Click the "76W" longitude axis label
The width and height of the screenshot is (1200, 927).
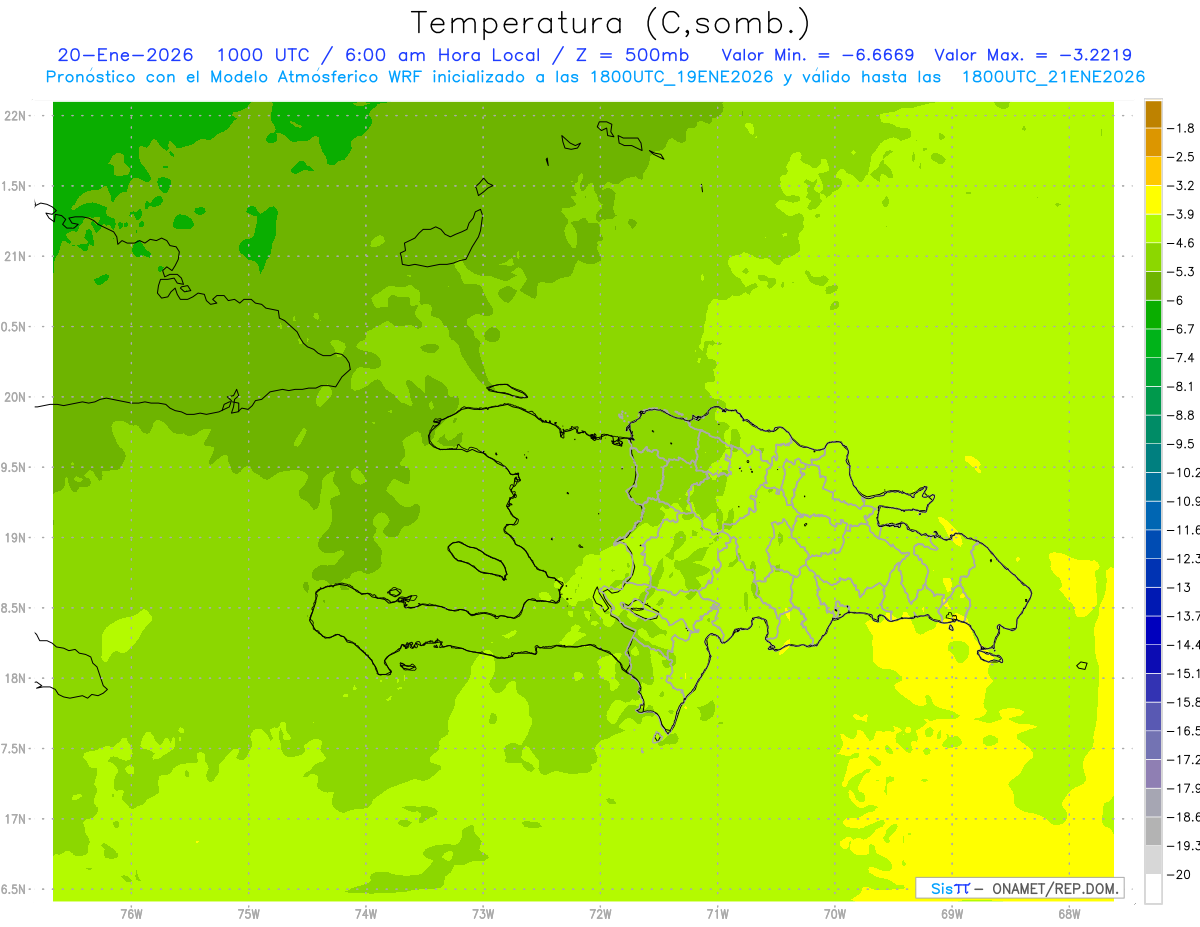coord(131,913)
